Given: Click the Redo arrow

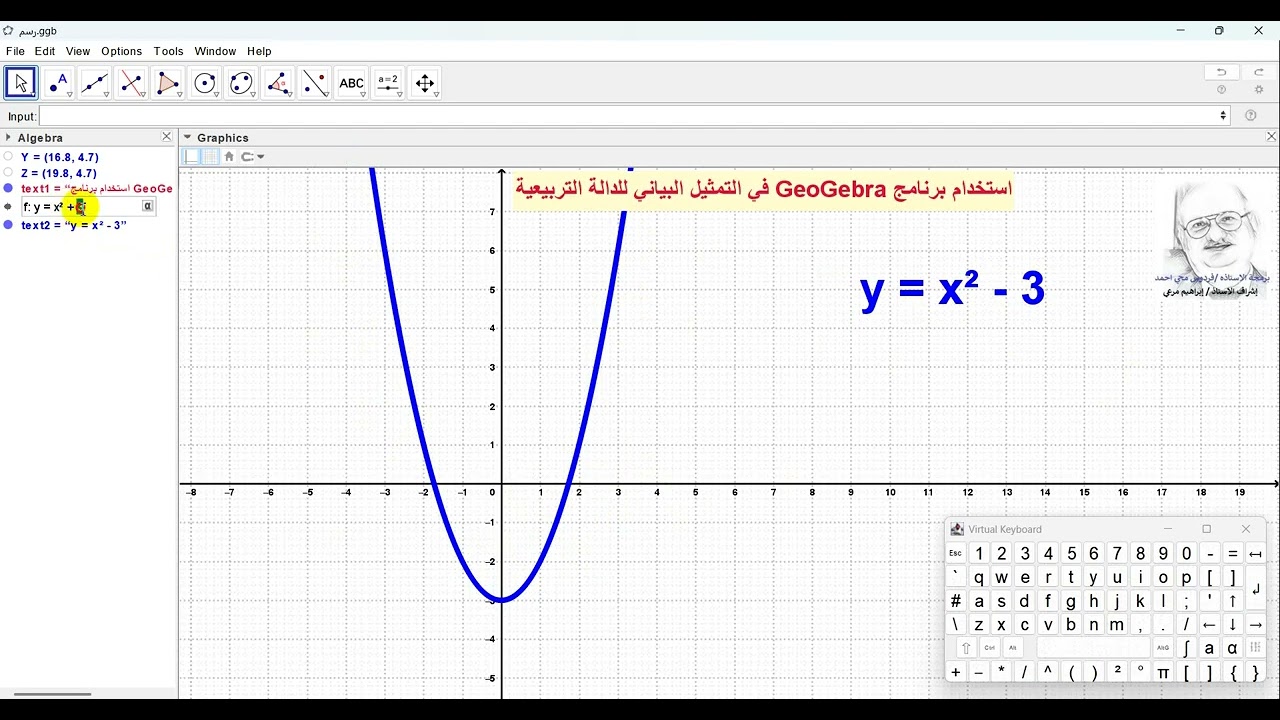Looking at the screenshot, I should [x=1259, y=72].
